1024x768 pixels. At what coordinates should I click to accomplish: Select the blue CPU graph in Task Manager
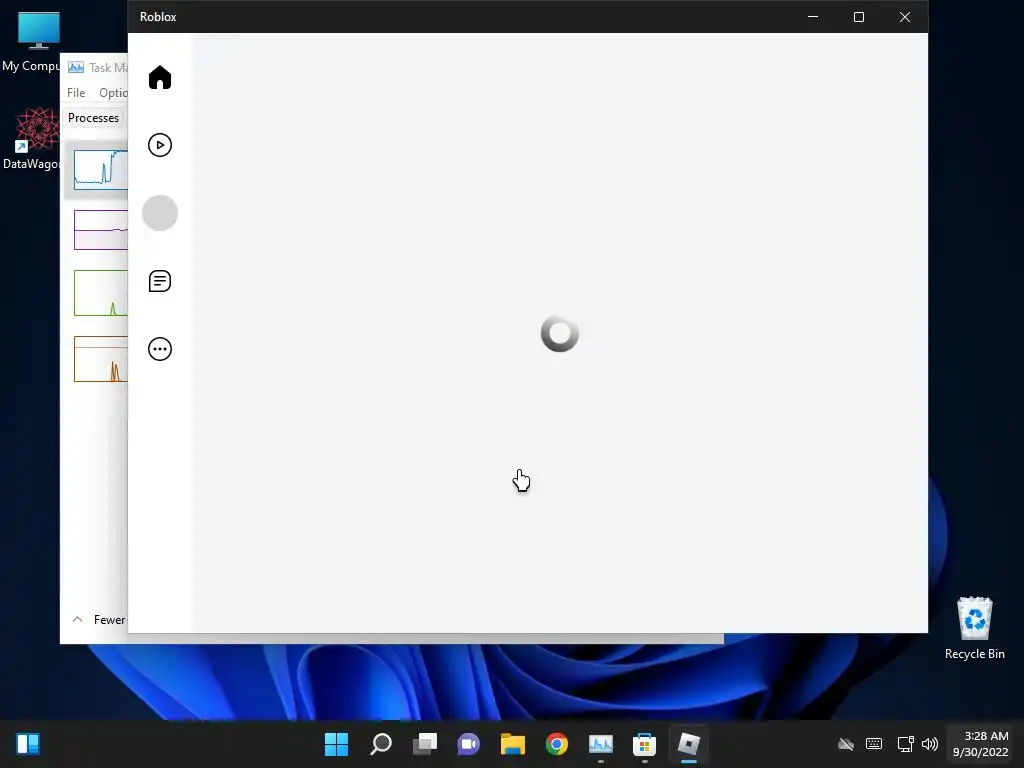101,170
